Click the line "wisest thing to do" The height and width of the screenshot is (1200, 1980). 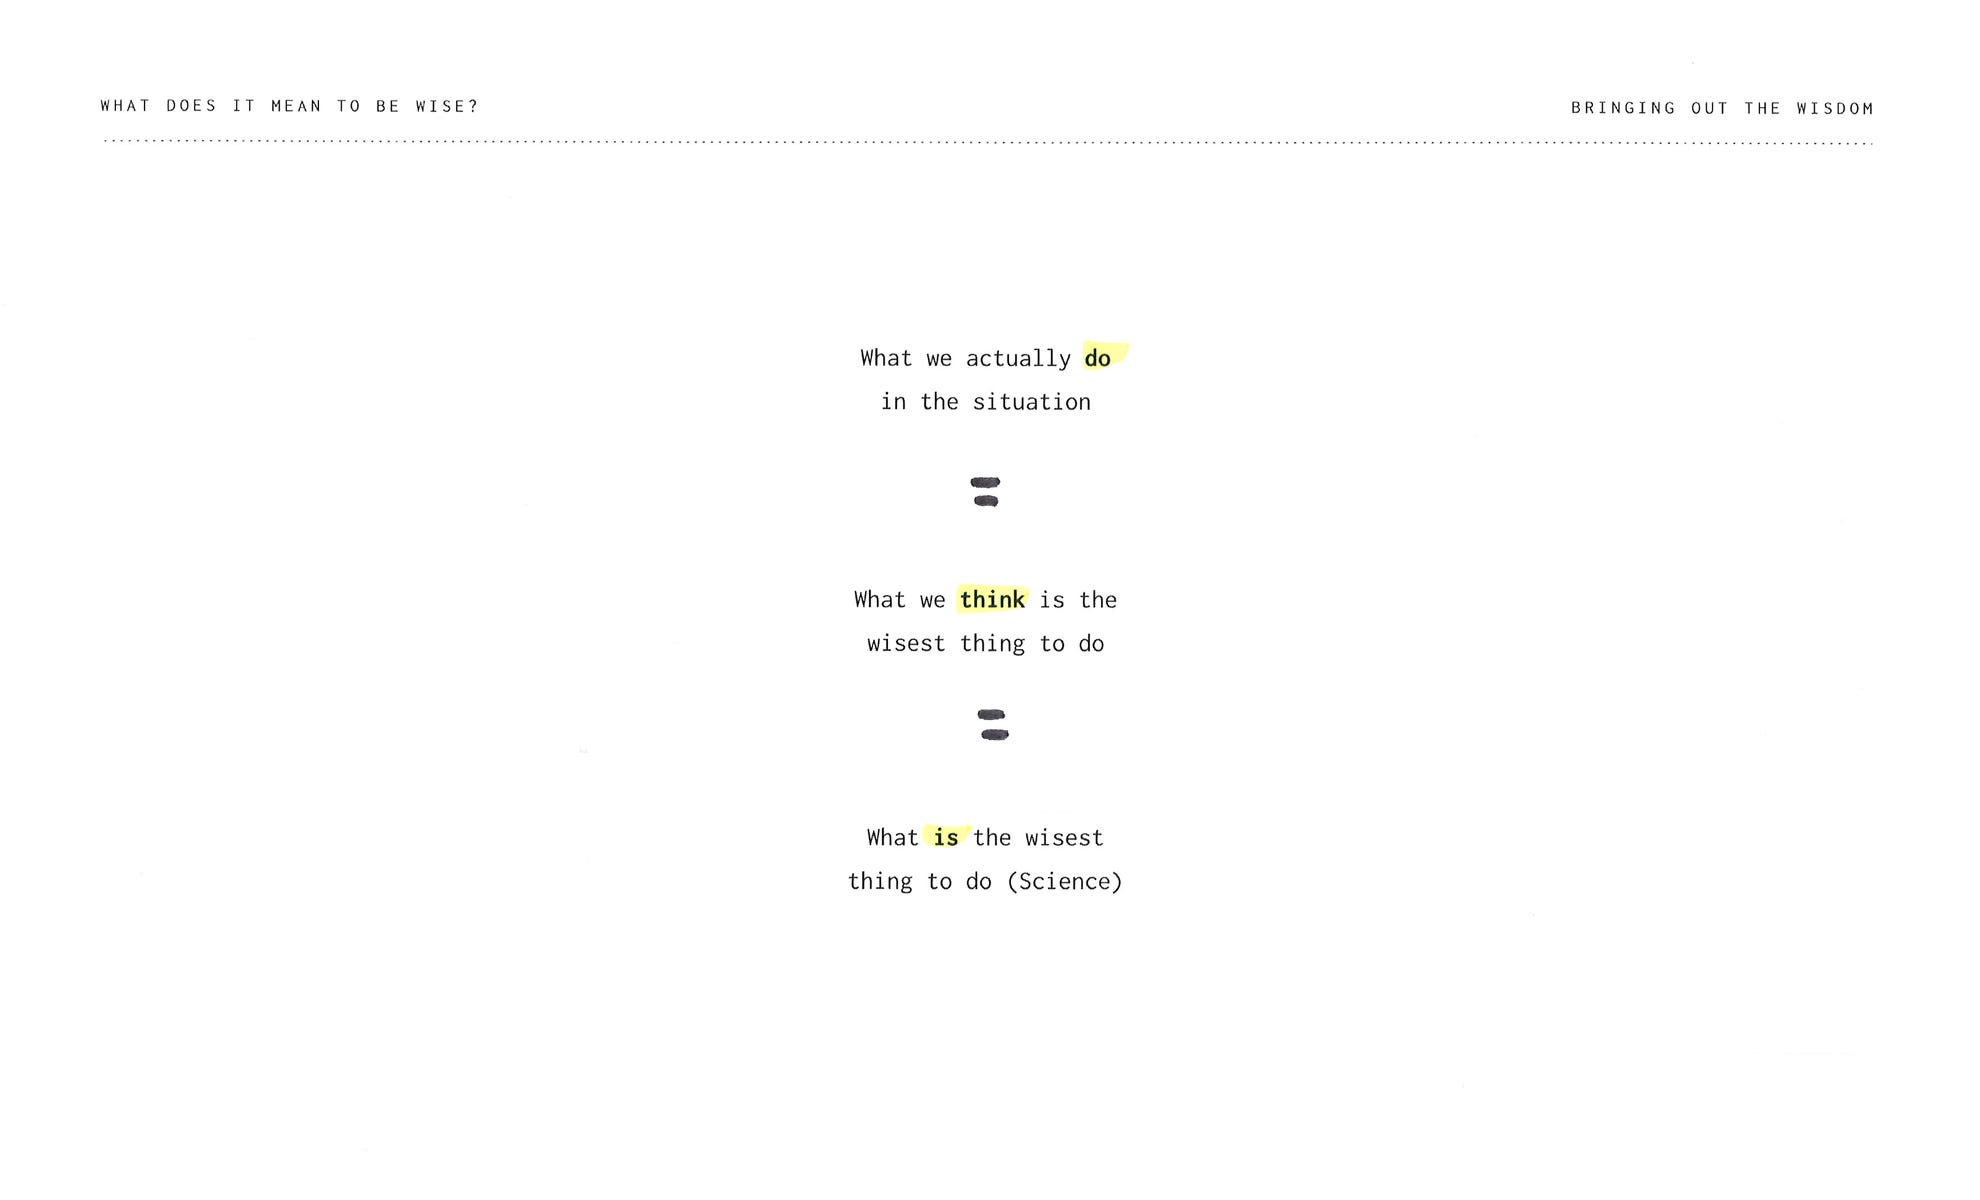click(985, 644)
